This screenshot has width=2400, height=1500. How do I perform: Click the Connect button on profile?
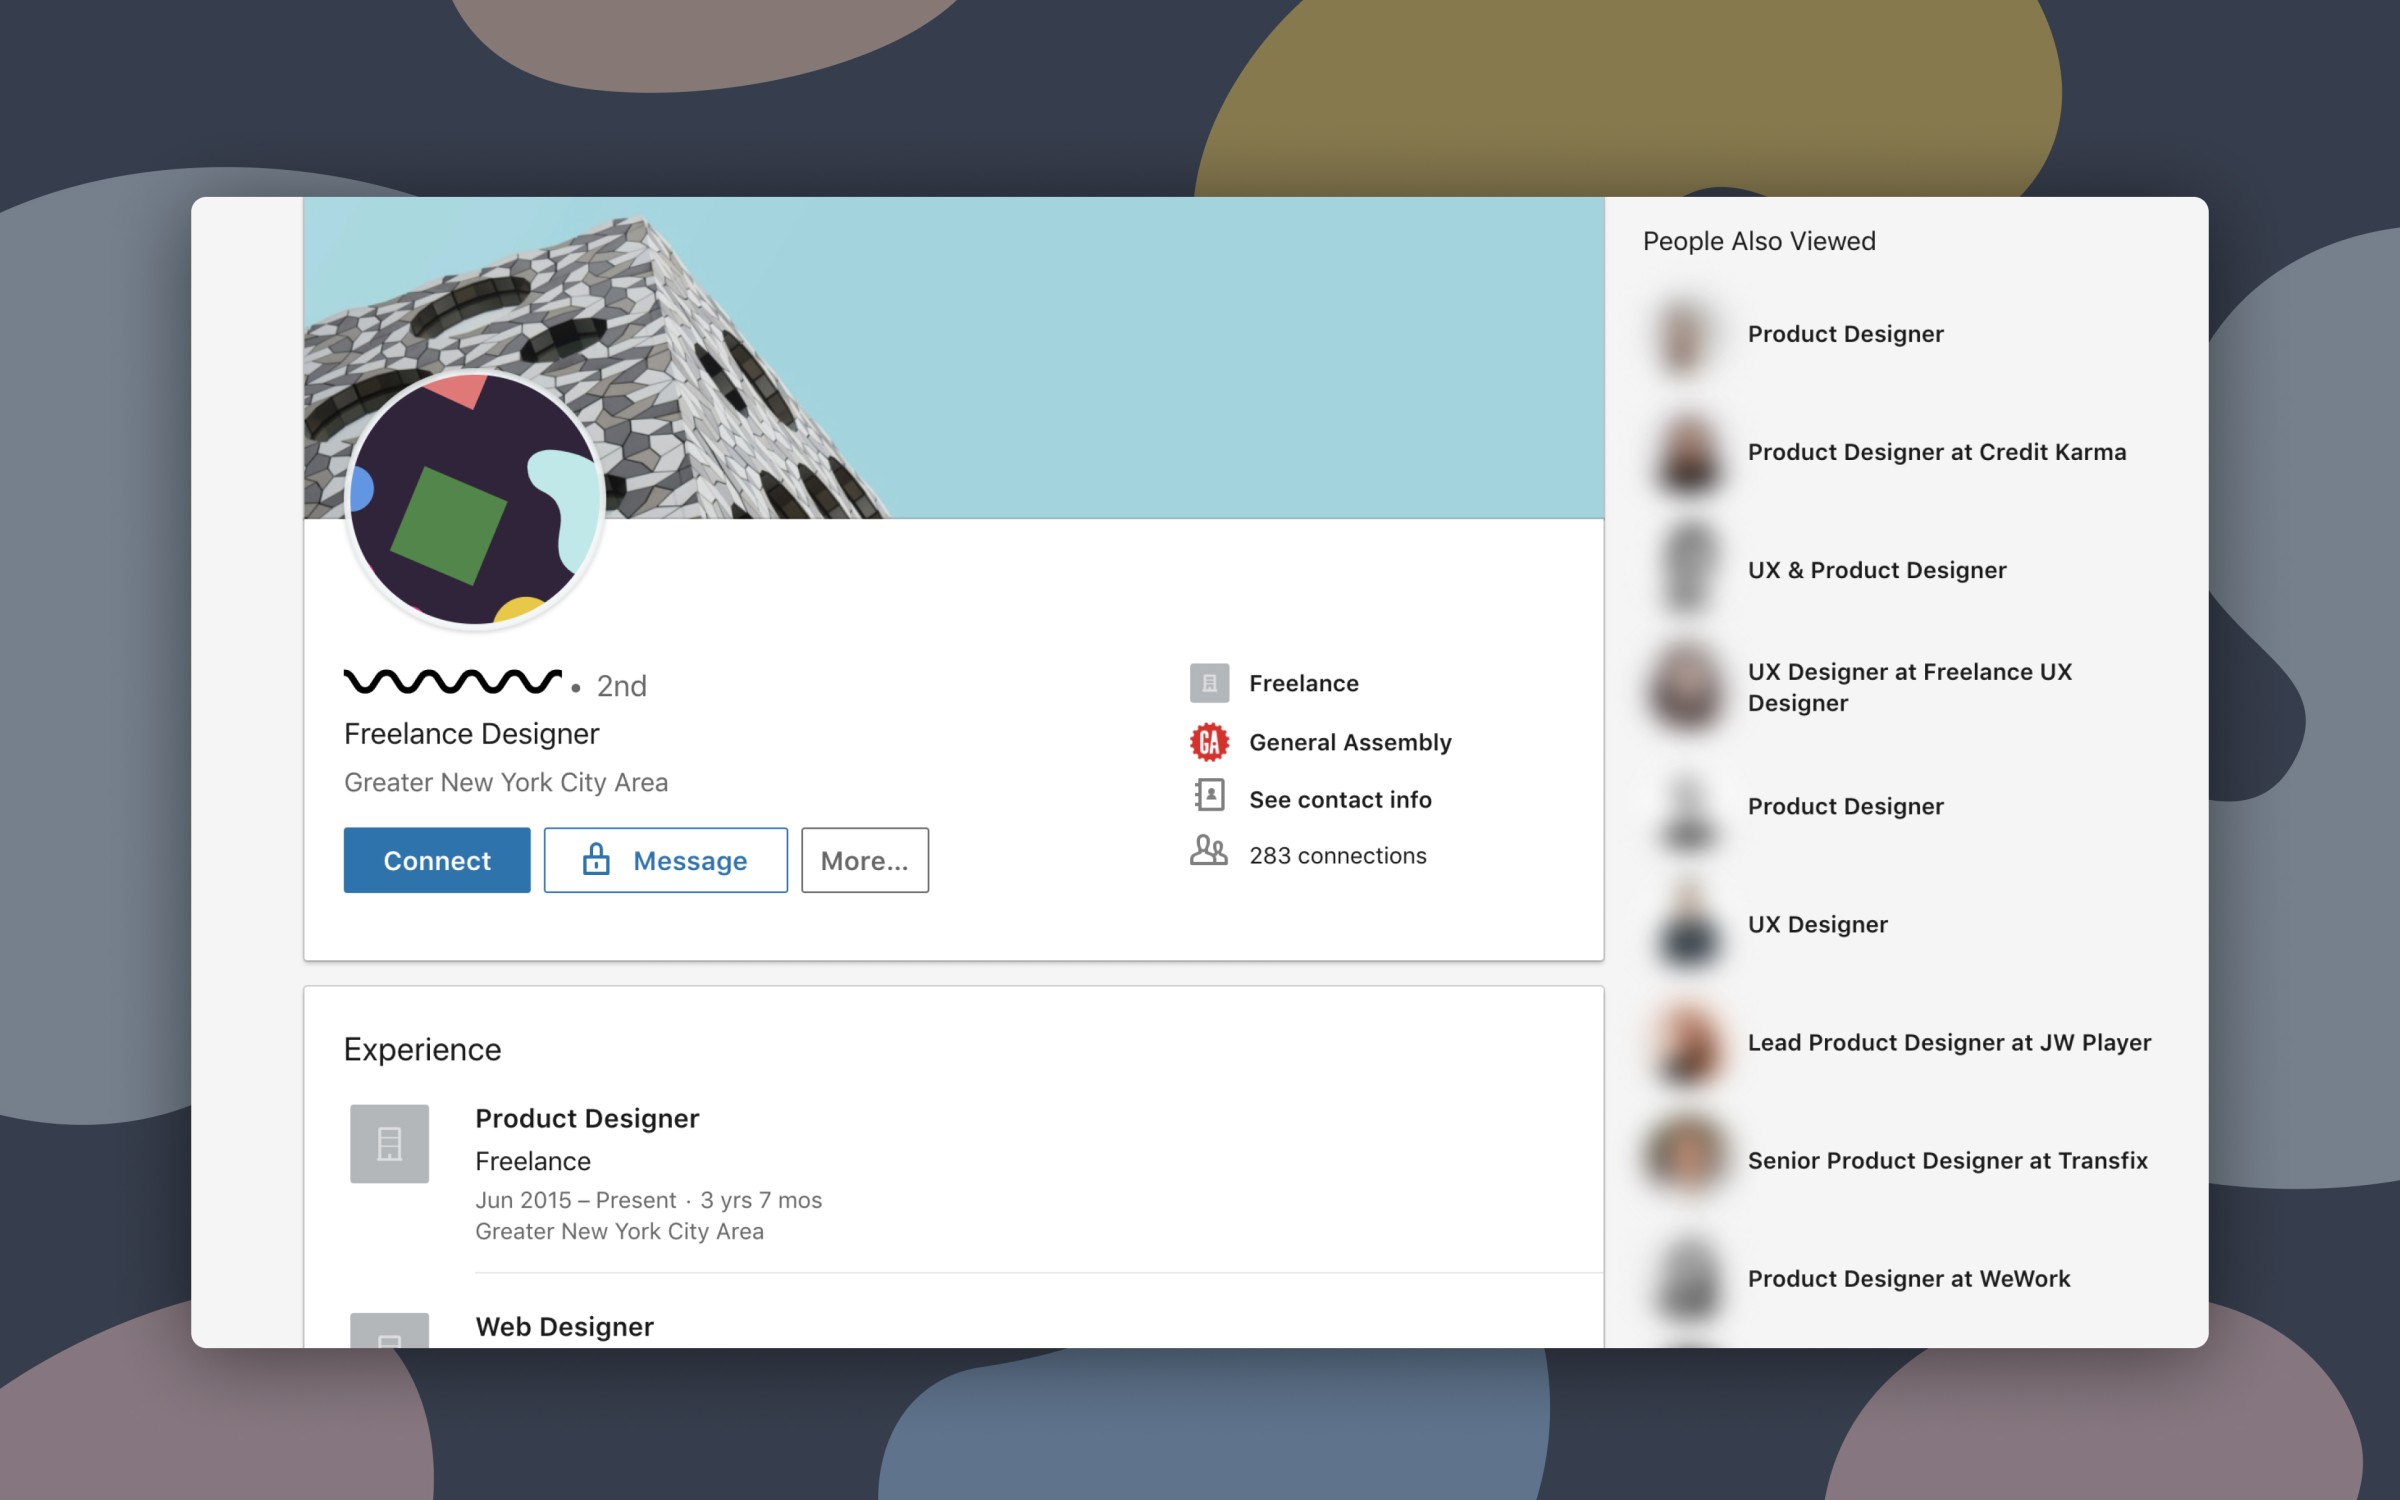pyautogui.click(x=437, y=859)
